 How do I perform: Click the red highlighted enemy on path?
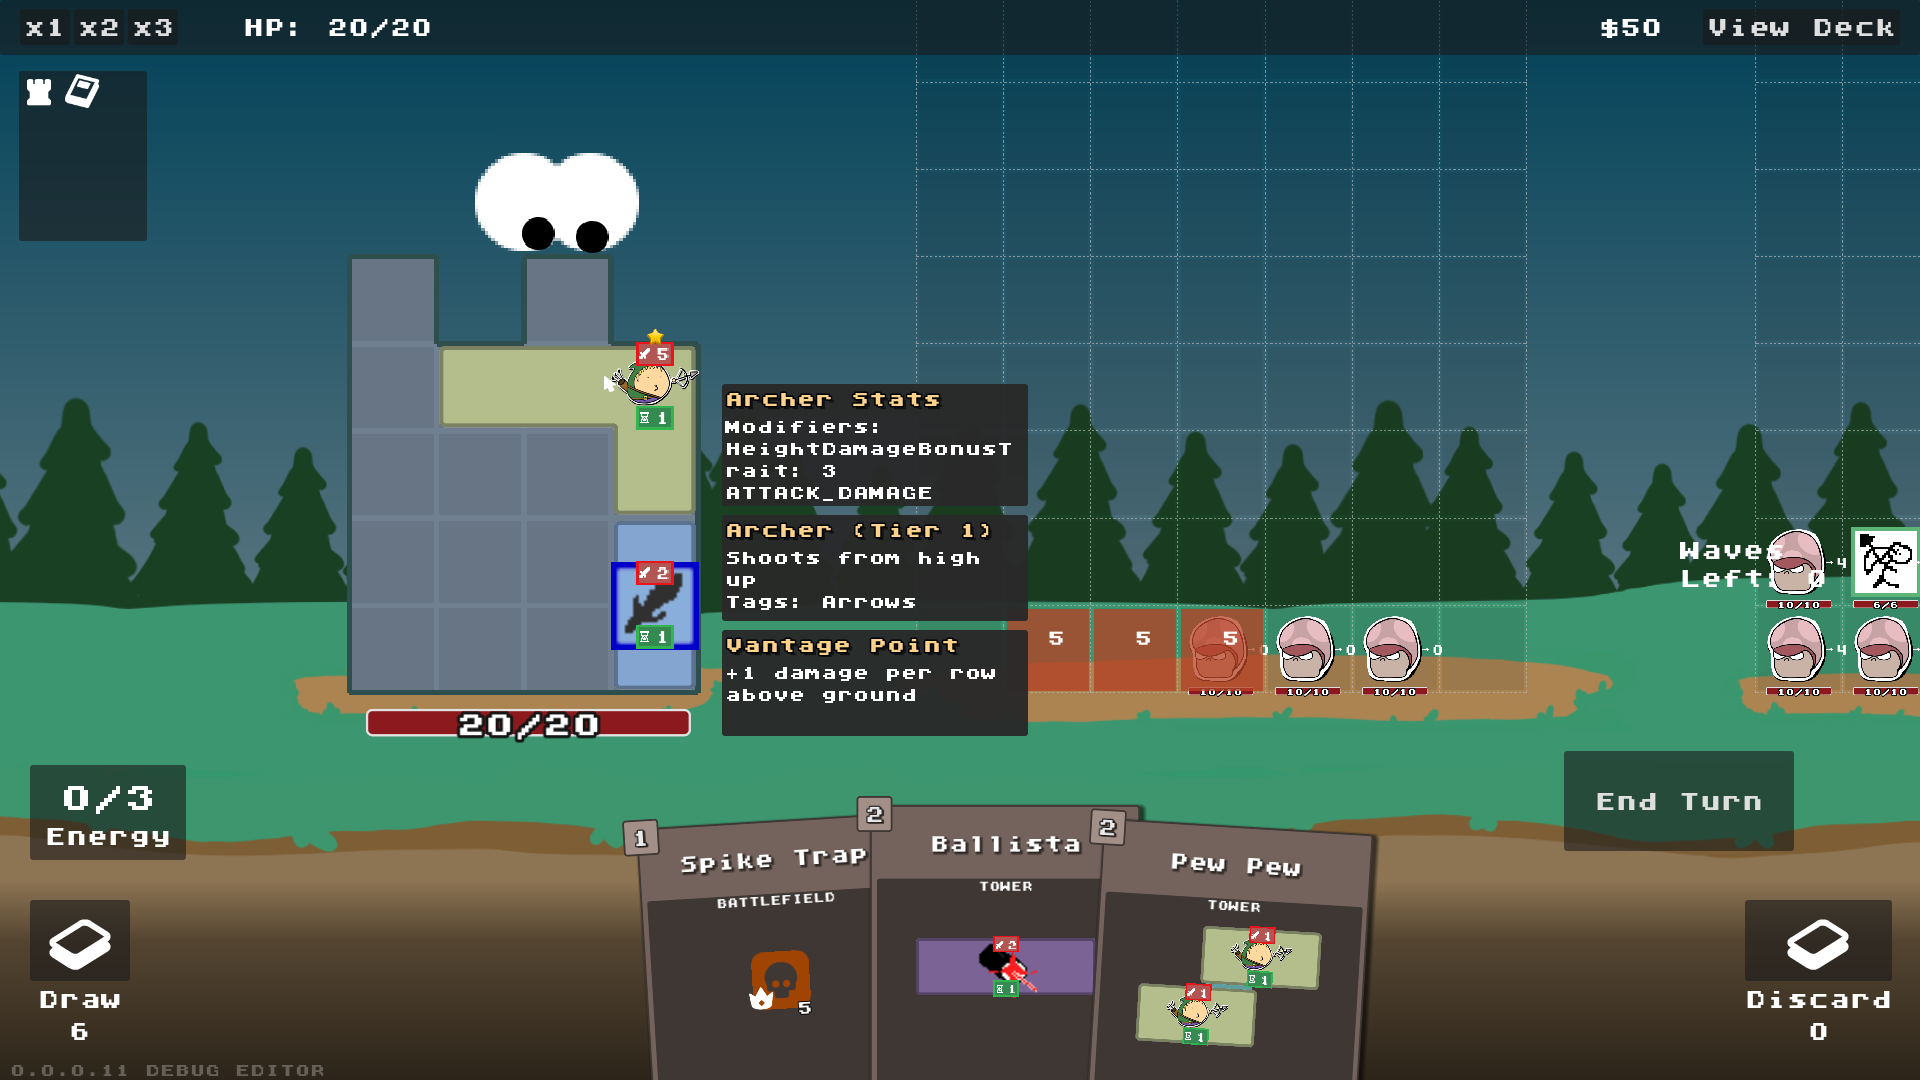(x=1218, y=650)
